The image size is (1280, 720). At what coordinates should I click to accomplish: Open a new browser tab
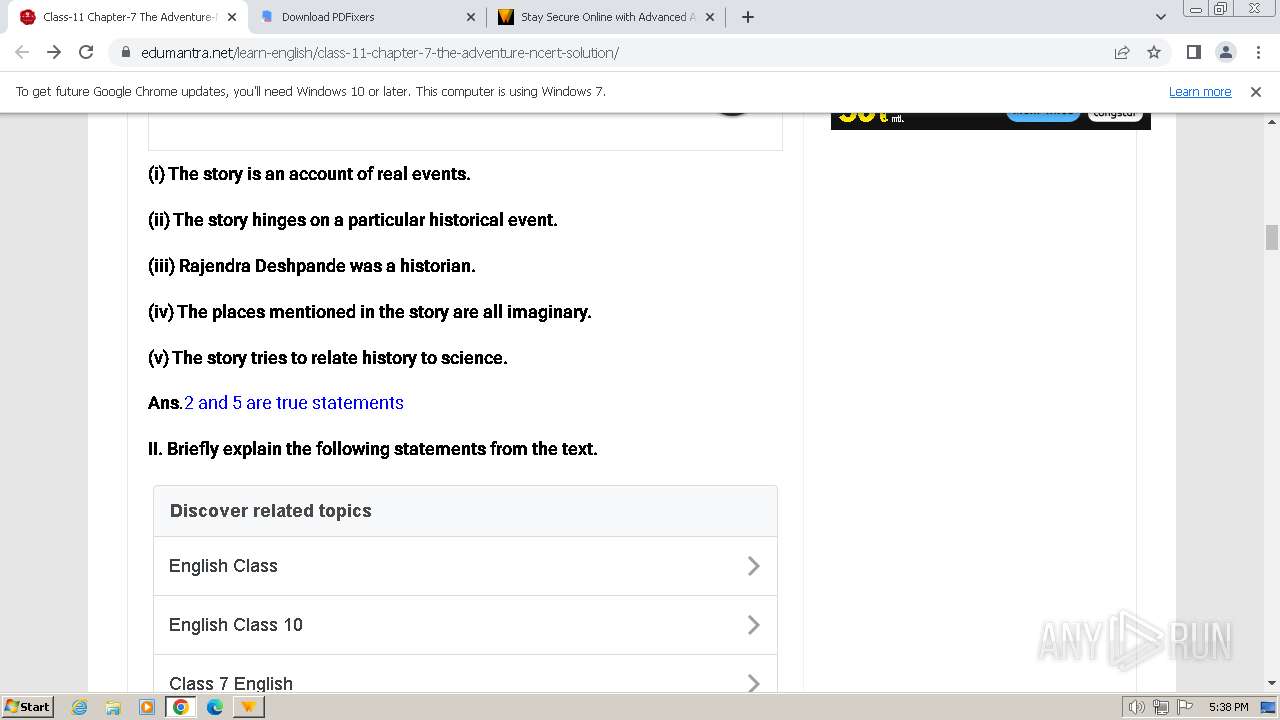pyautogui.click(x=747, y=17)
